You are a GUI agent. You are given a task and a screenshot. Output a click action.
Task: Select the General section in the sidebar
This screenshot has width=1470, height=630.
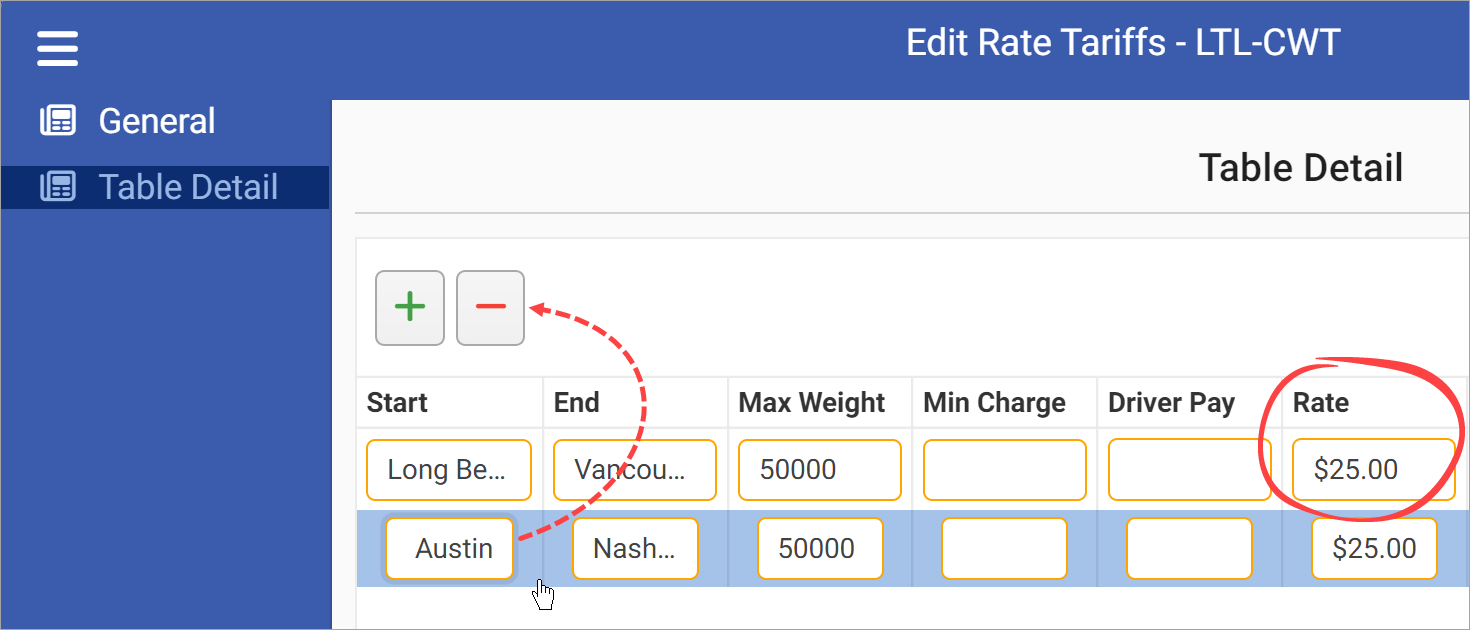(x=156, y=119)
